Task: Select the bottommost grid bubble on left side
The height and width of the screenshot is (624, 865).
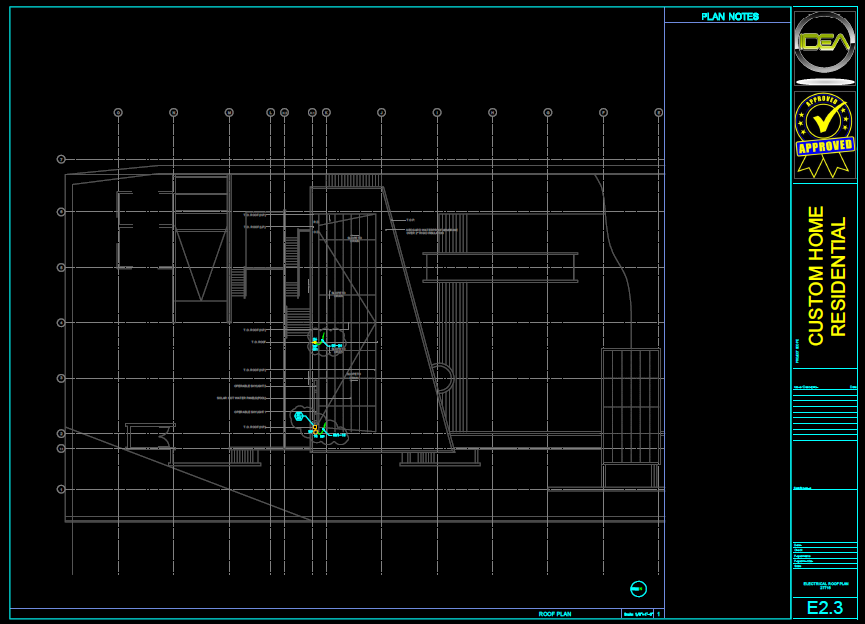Action: 61,489
